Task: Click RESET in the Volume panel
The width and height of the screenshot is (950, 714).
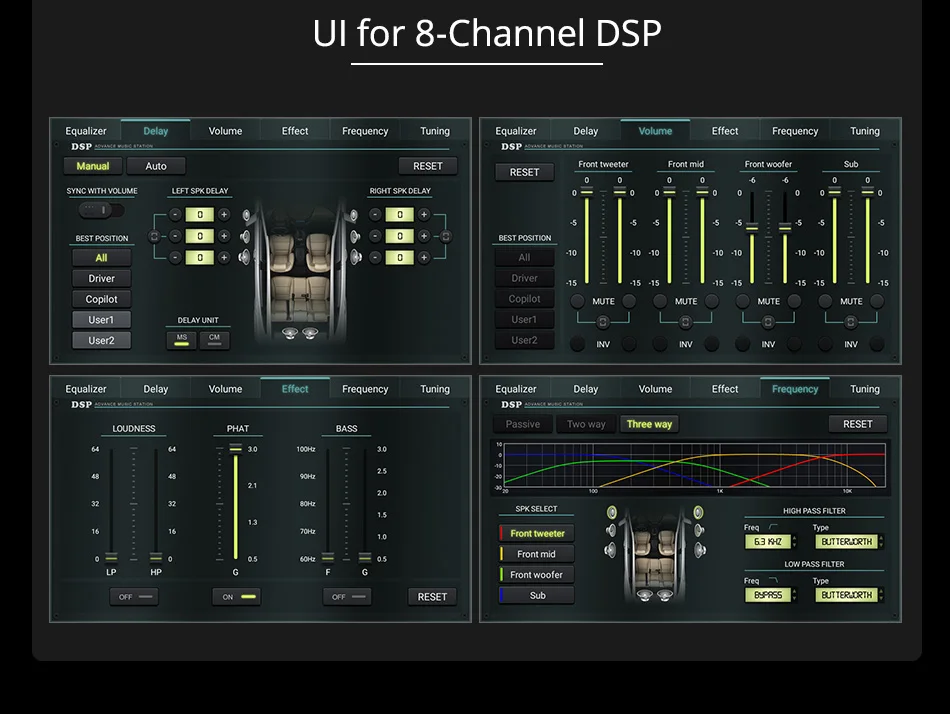Action: coord(524,172)
